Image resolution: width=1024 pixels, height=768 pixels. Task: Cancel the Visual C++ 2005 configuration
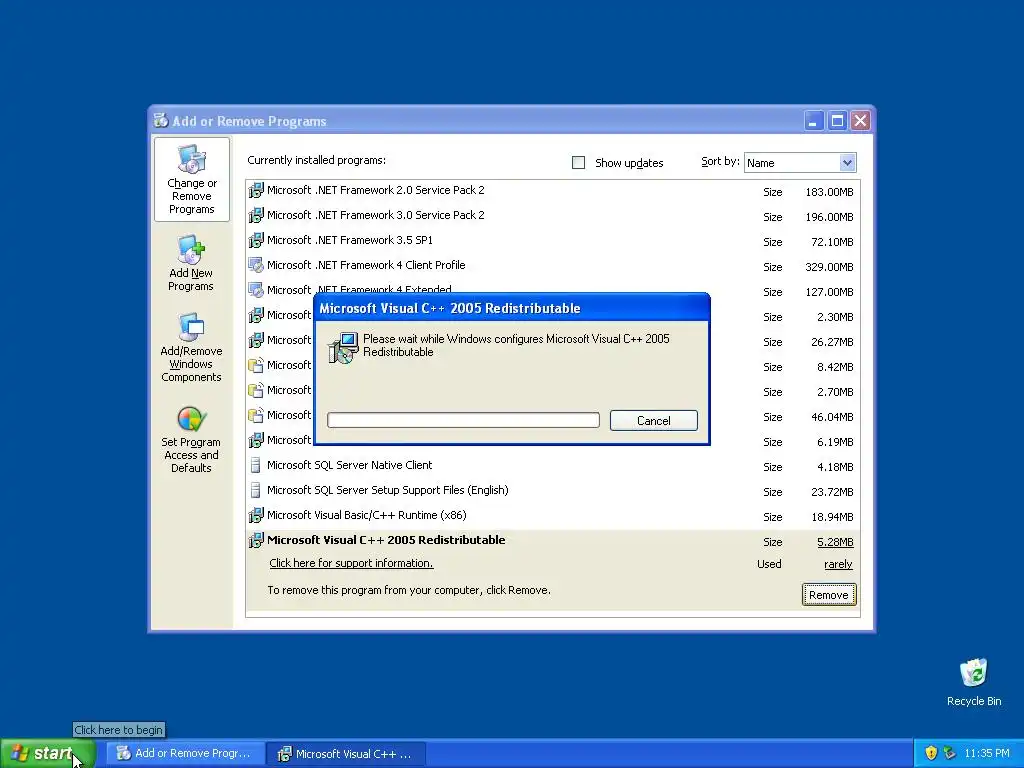pos(654,421)
